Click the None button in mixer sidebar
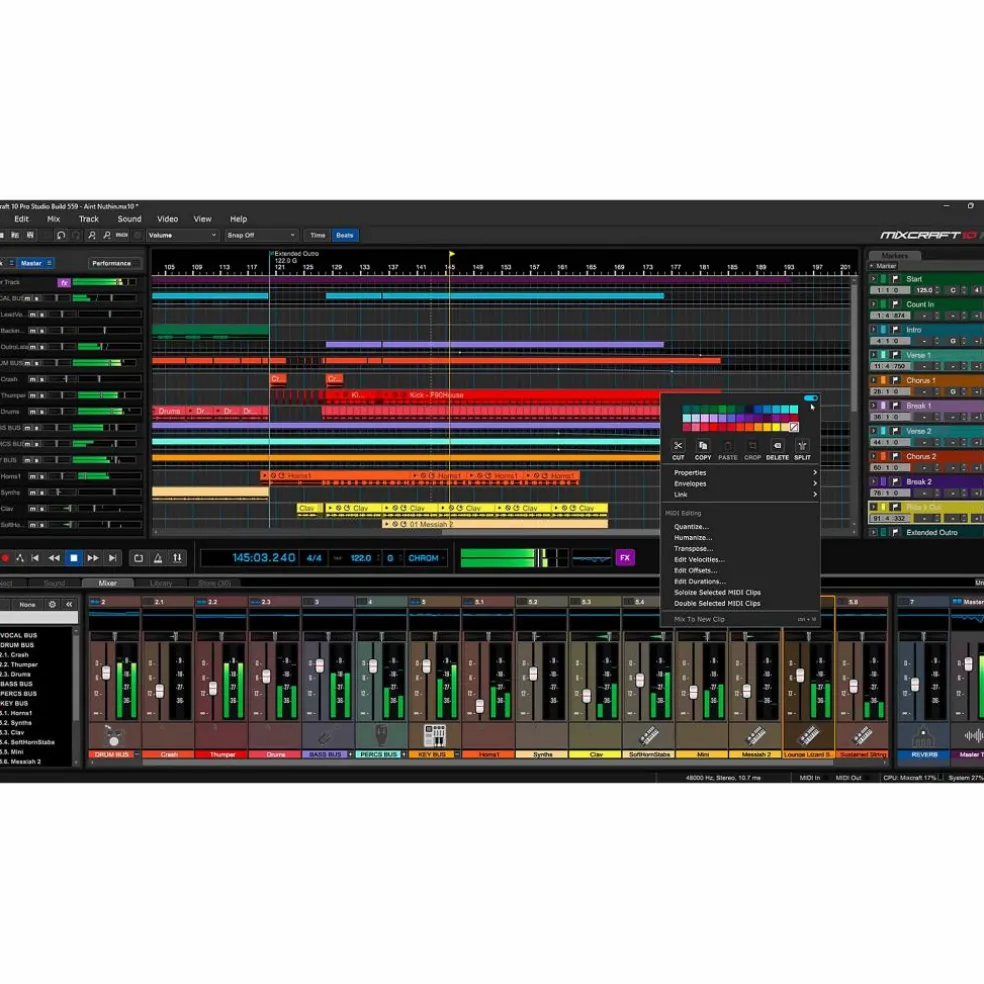The height and width of the screenshot is (984, 984). click(27, 604)
